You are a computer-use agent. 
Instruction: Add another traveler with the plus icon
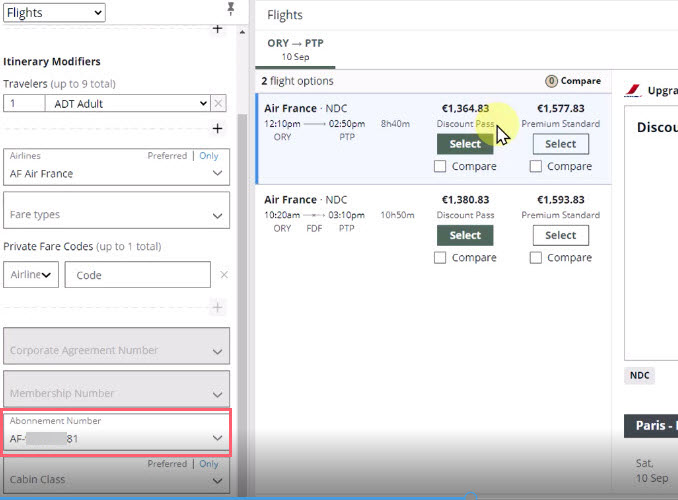(x=217, y=129)
